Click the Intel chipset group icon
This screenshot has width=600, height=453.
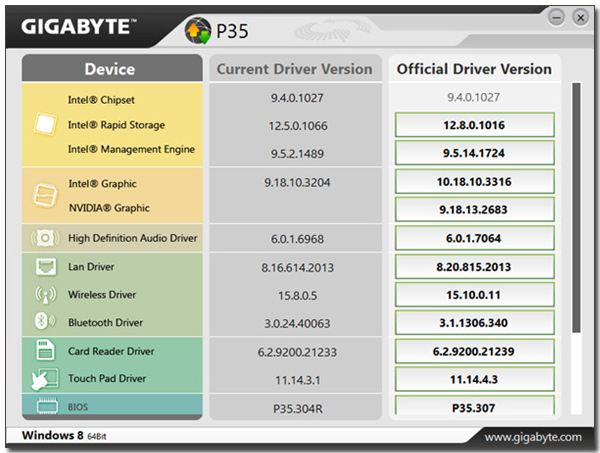coord(45,124)
